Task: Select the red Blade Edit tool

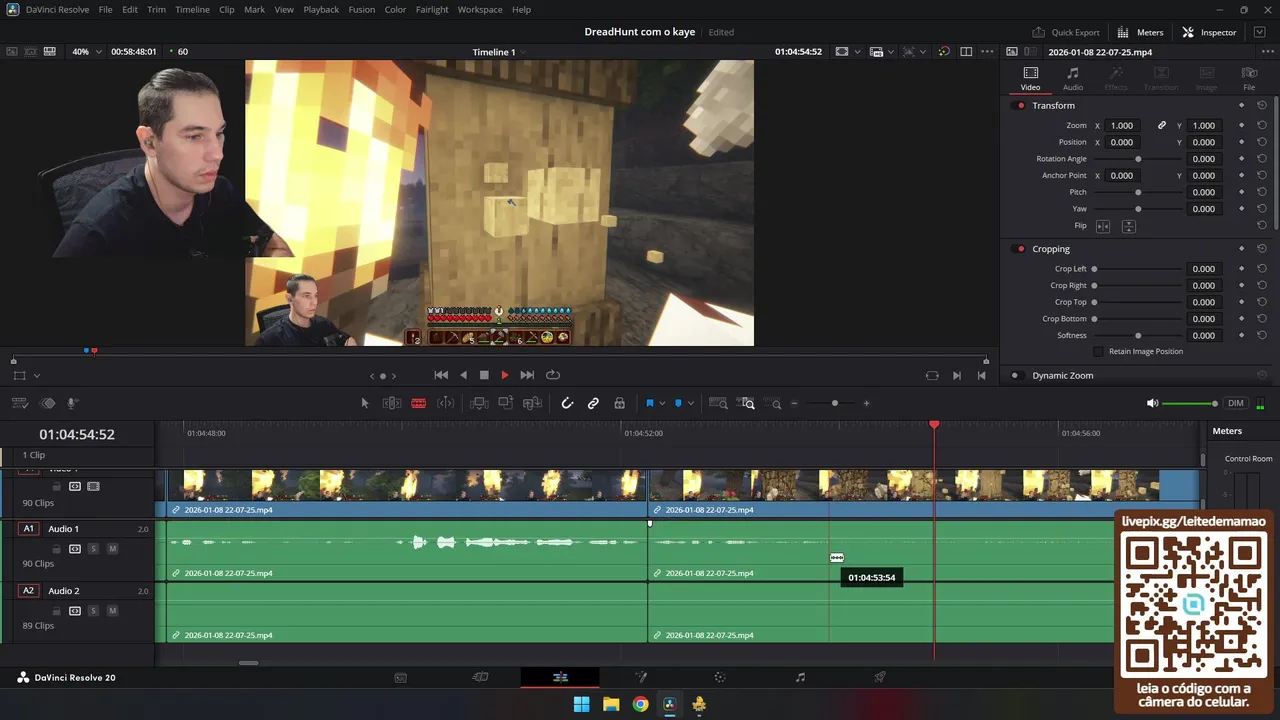Action: (419, 403)
